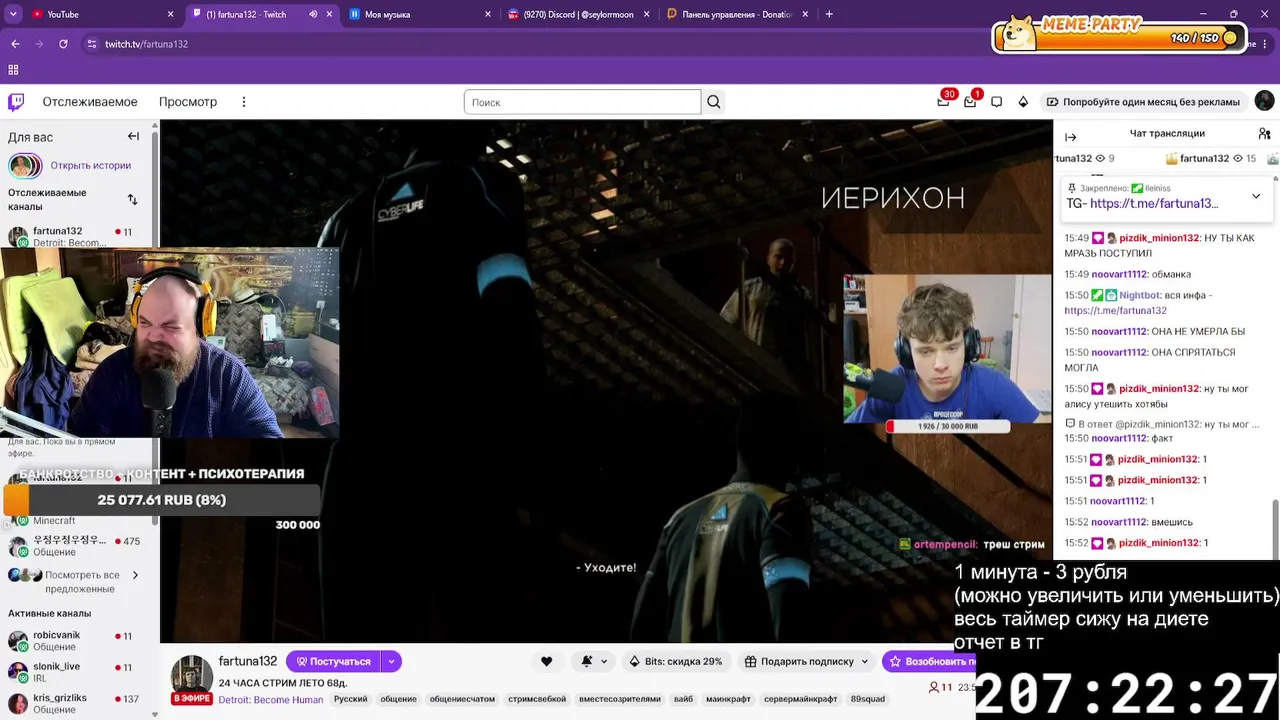1280x720 pixels.
Task: Click the chat panel scrollbar
Action: 1275,529
